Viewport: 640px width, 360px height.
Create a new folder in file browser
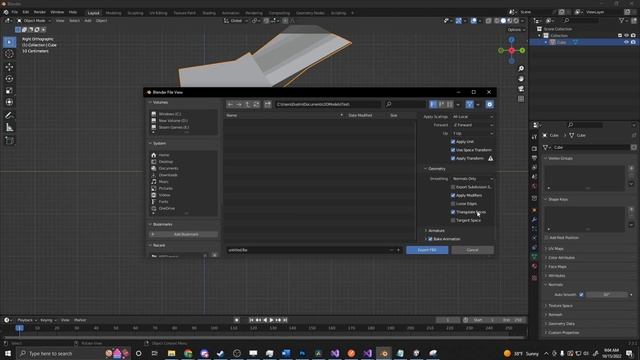click(x=268, y=104)
